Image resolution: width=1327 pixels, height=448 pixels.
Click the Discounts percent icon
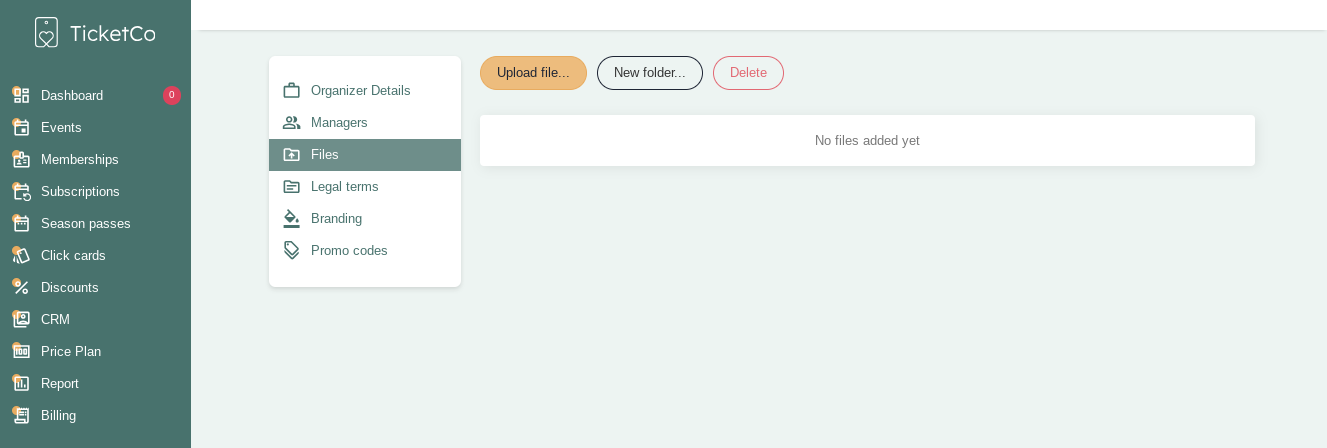pyautogui.click(x=21, y=287)
